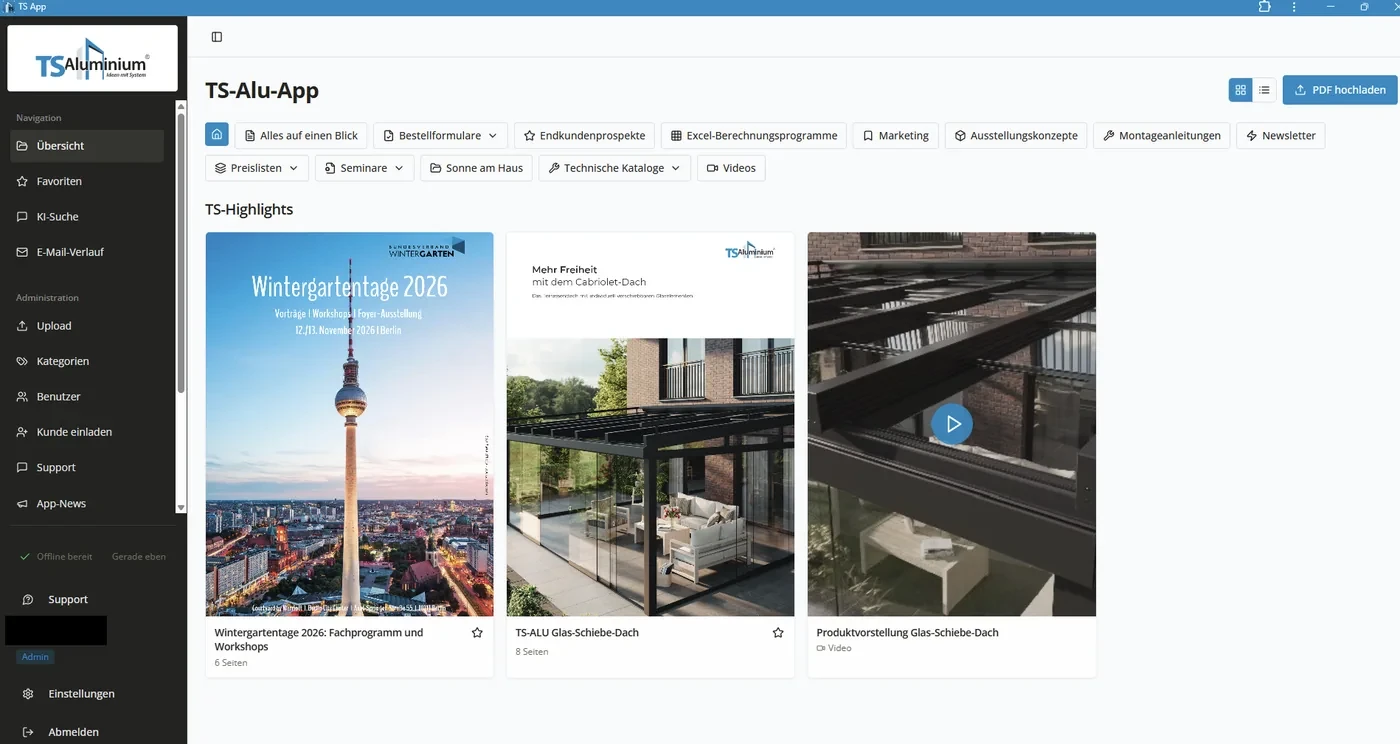The image size is (1400, 744).
Task: Open KI-Suche page
Action: pyautogui.click(x=87, y=217)
